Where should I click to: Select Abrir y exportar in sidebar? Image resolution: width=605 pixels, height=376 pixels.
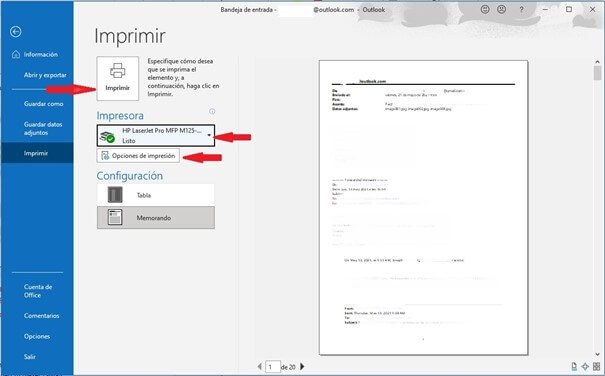click(45, 75)
